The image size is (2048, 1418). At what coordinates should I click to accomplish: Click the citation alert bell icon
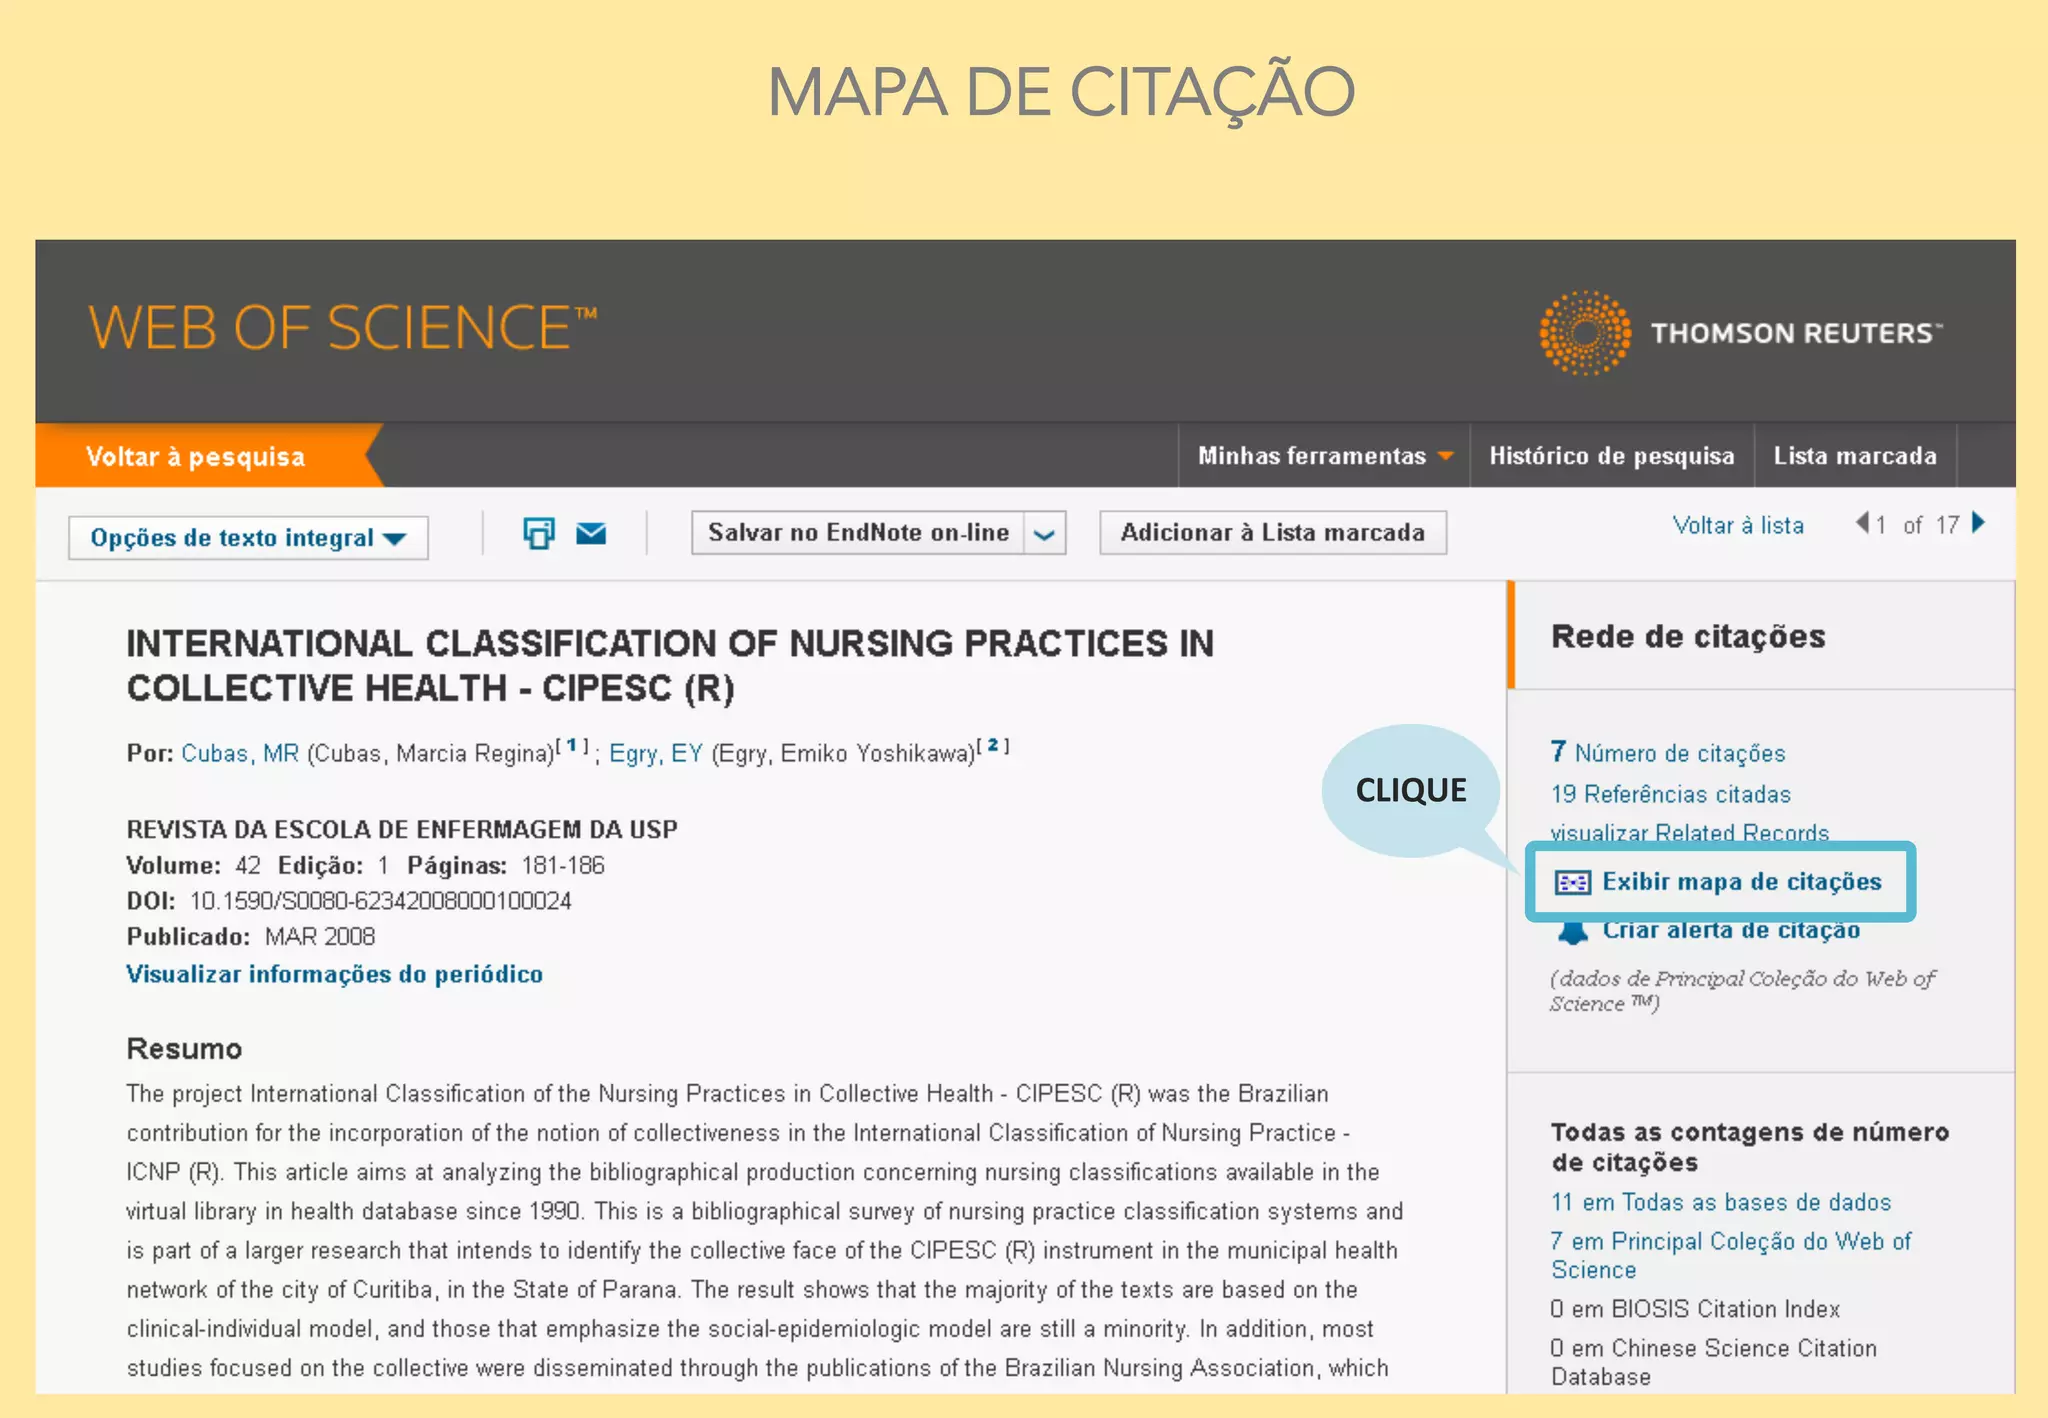pyautogui.click(x=1573, y=932)
